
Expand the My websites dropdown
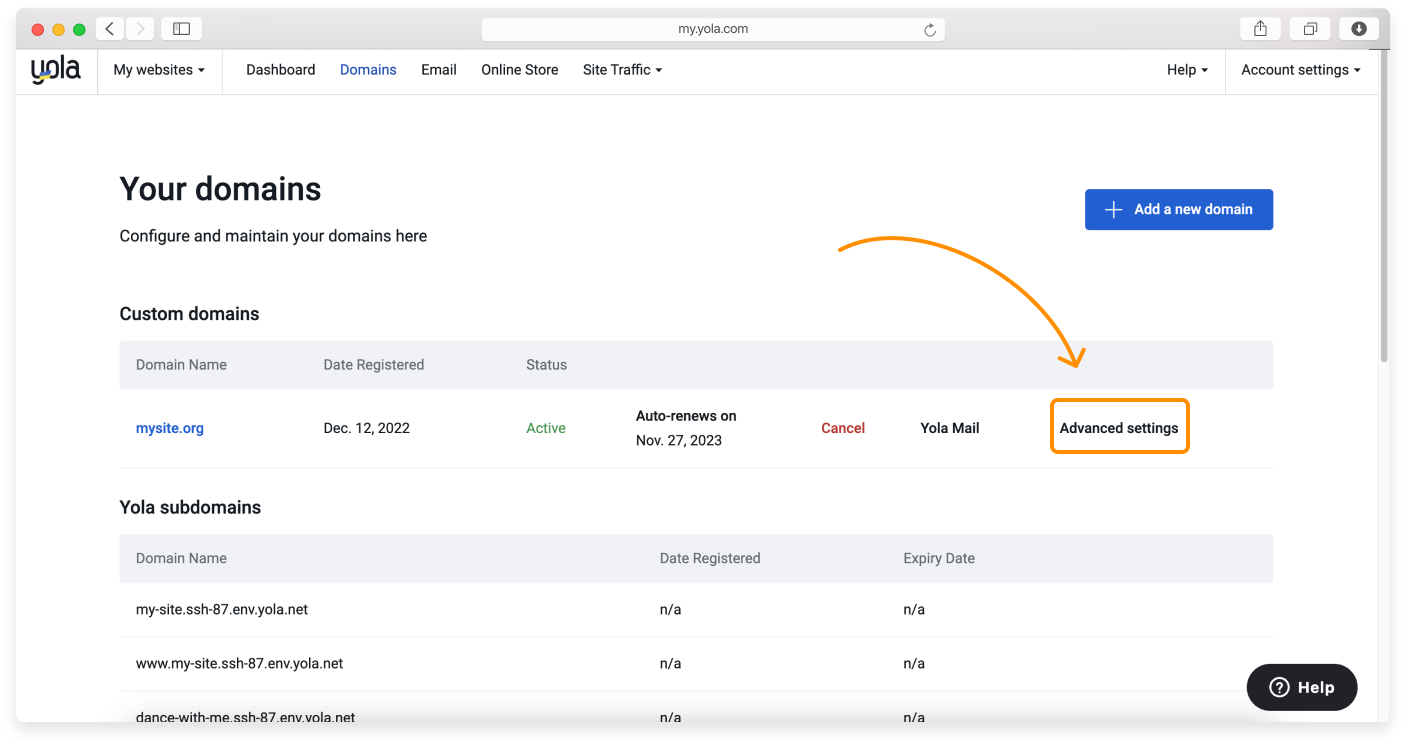pos(159,70)
